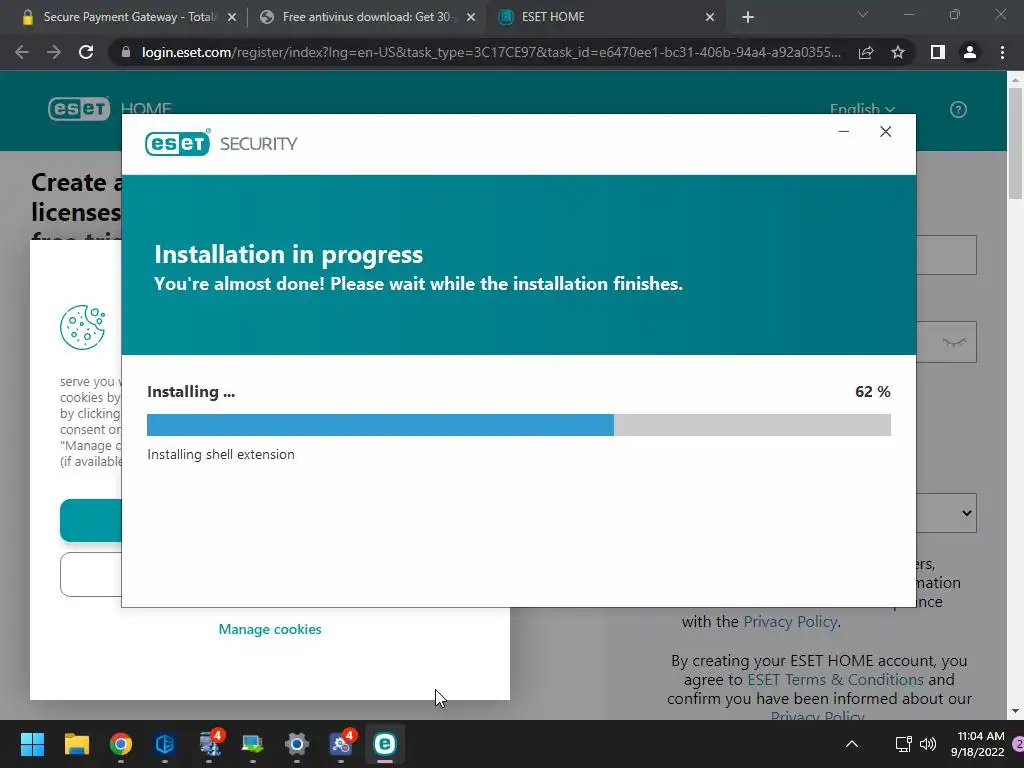Image resolution: width=1024 pixels, height=768 pixels.
Task: Click the 'Installing shell extension' status text
Action: point(221,455)
